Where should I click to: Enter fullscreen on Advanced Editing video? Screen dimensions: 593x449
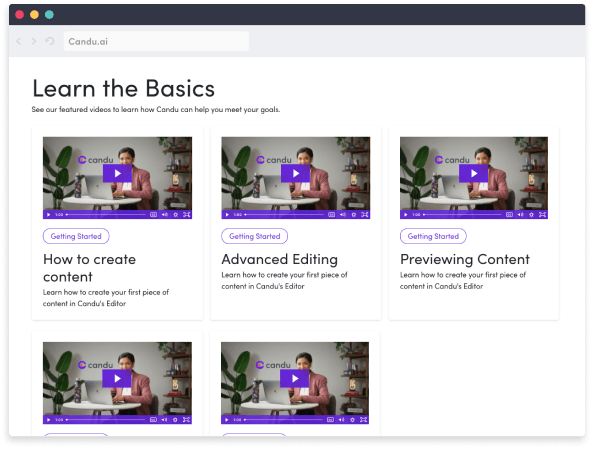pyautogui.click(x=365, y=214)
